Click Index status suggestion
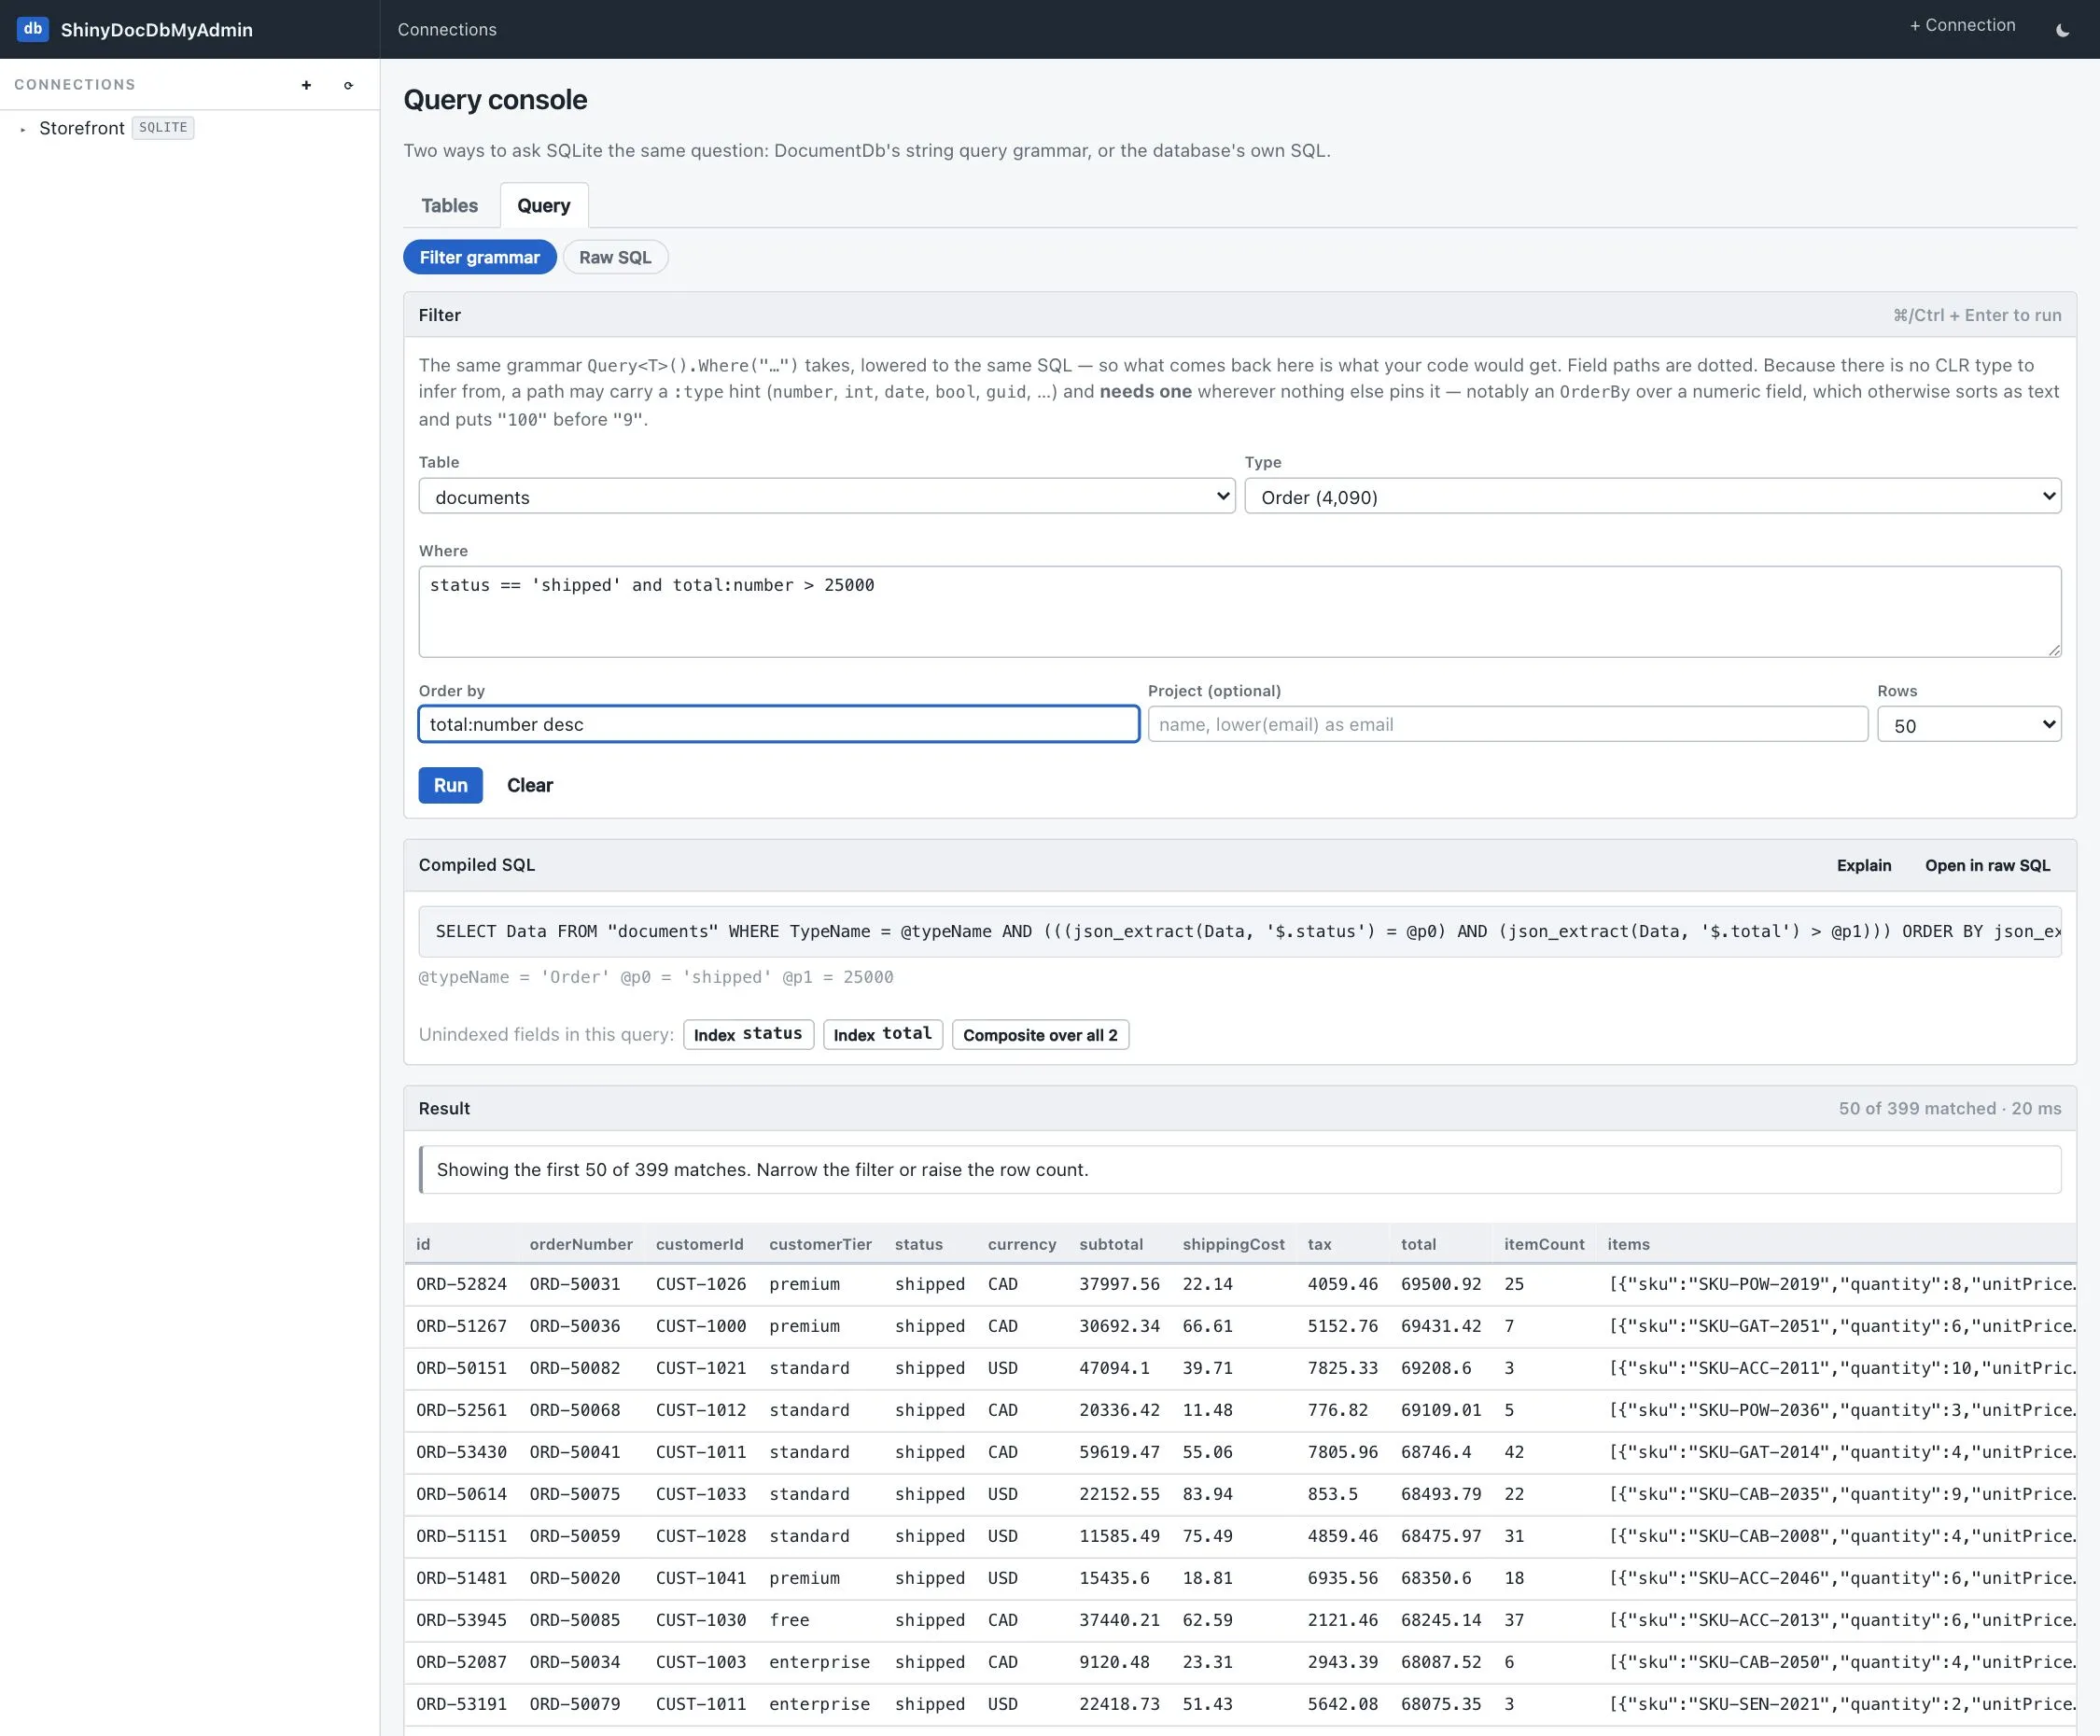Viewport: 2100px width, 1736px height. [748, 1035]
